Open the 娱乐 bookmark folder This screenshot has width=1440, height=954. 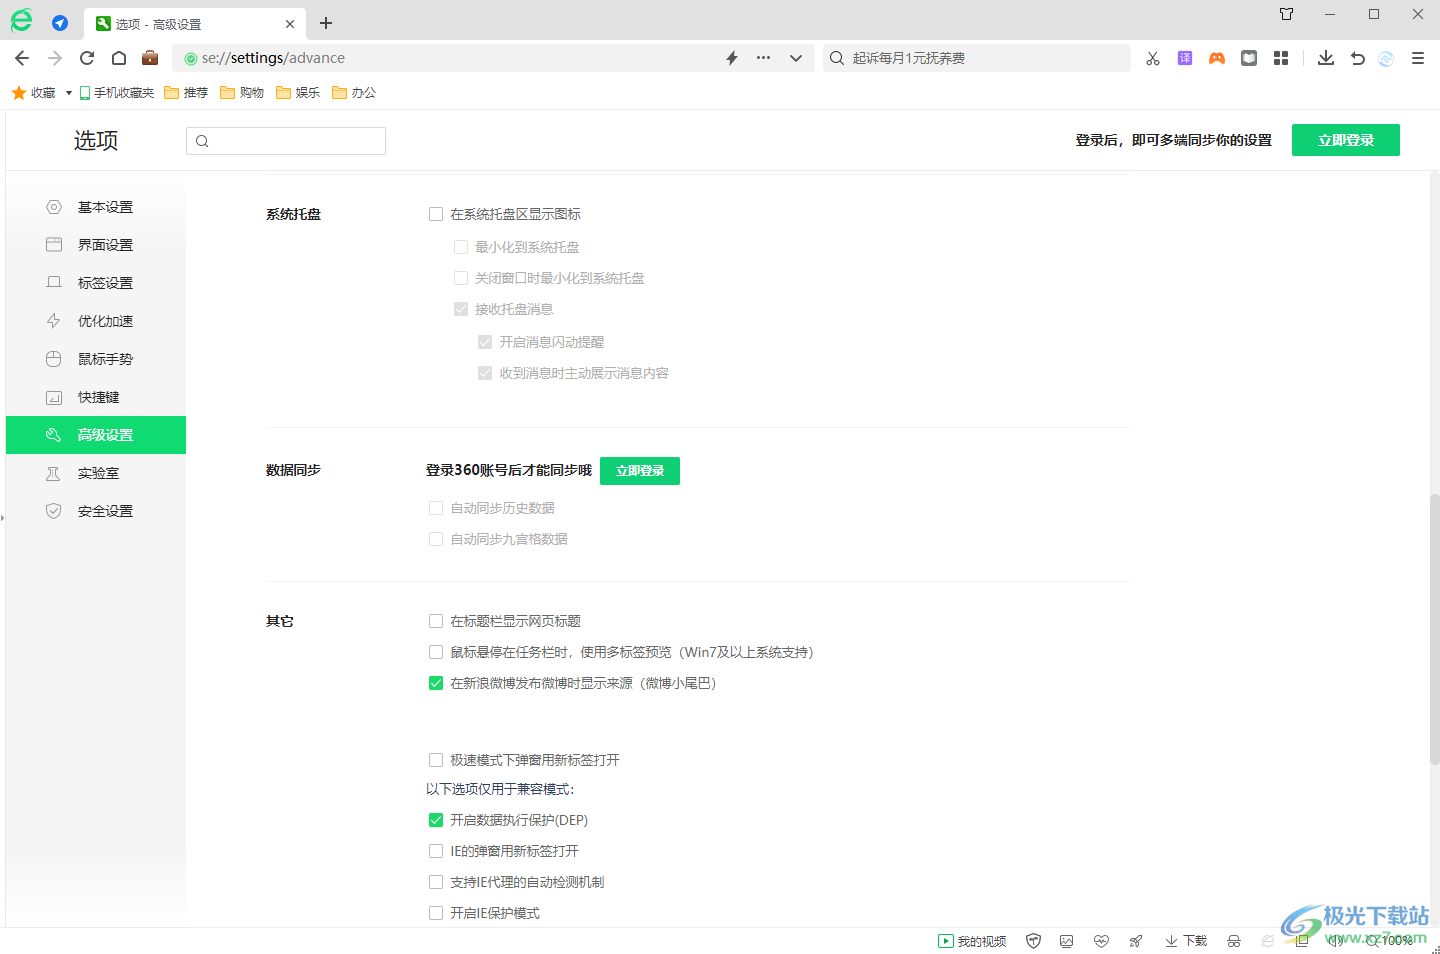point(298,92)
